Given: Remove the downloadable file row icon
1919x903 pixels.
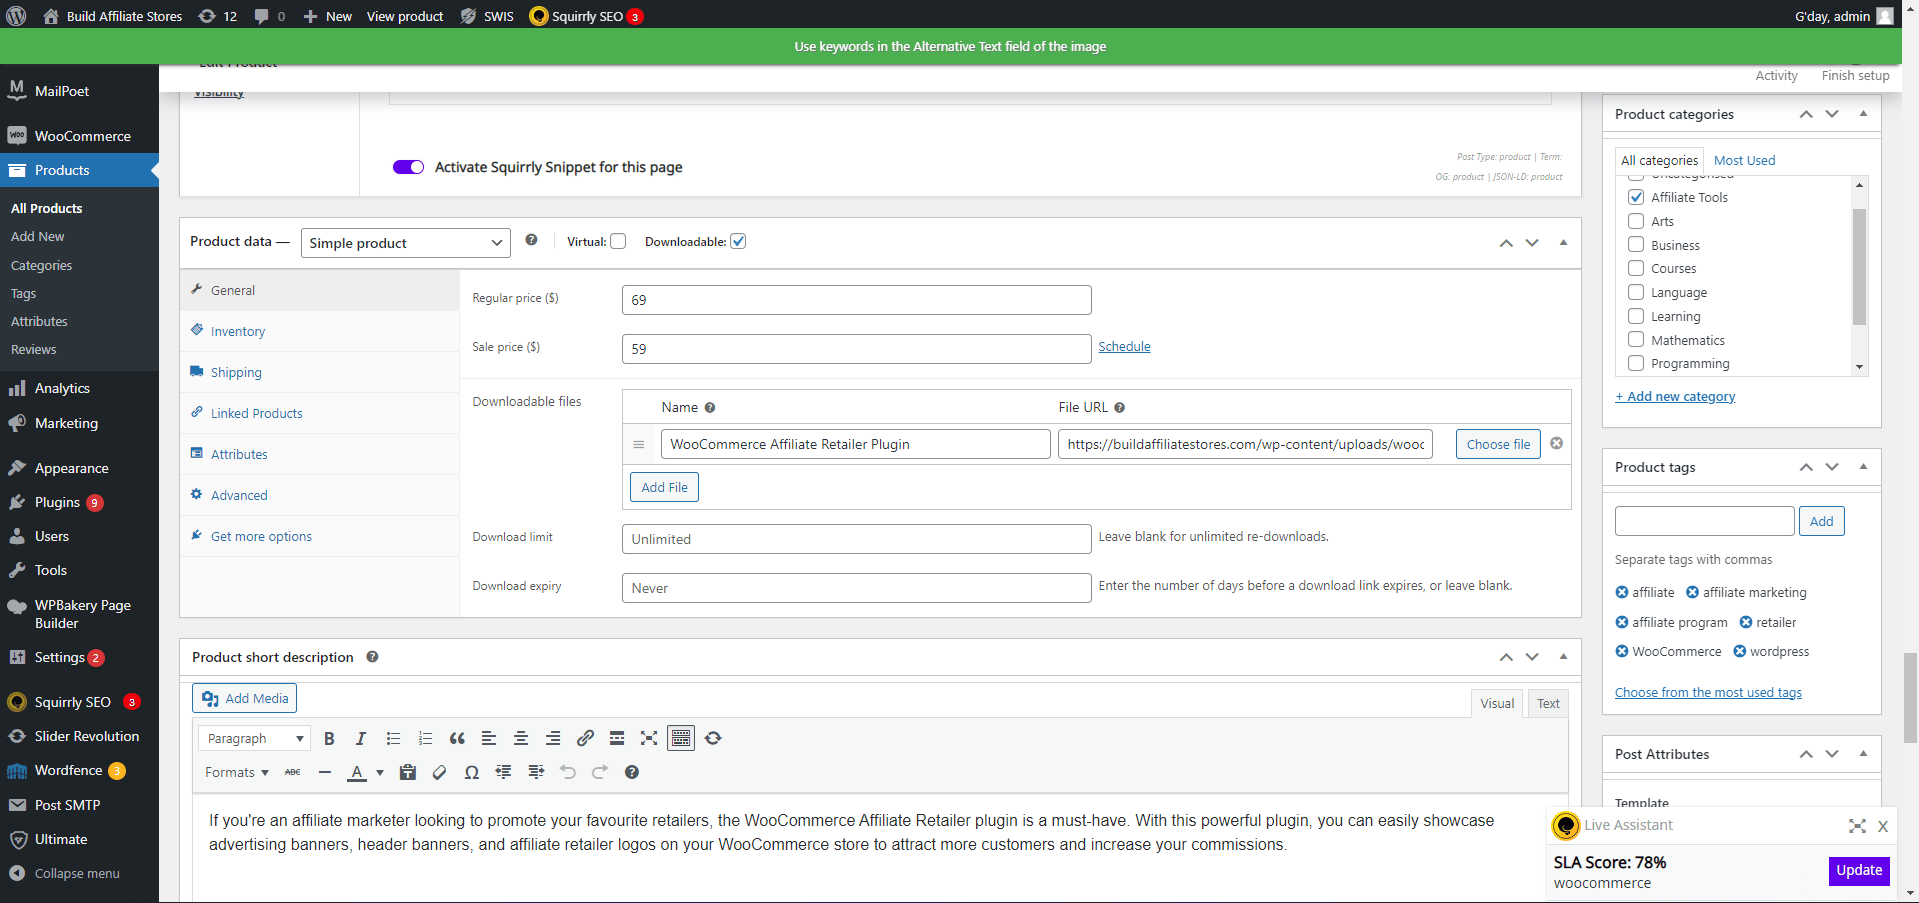Looking at the screenshot, I should point(1556,444).
